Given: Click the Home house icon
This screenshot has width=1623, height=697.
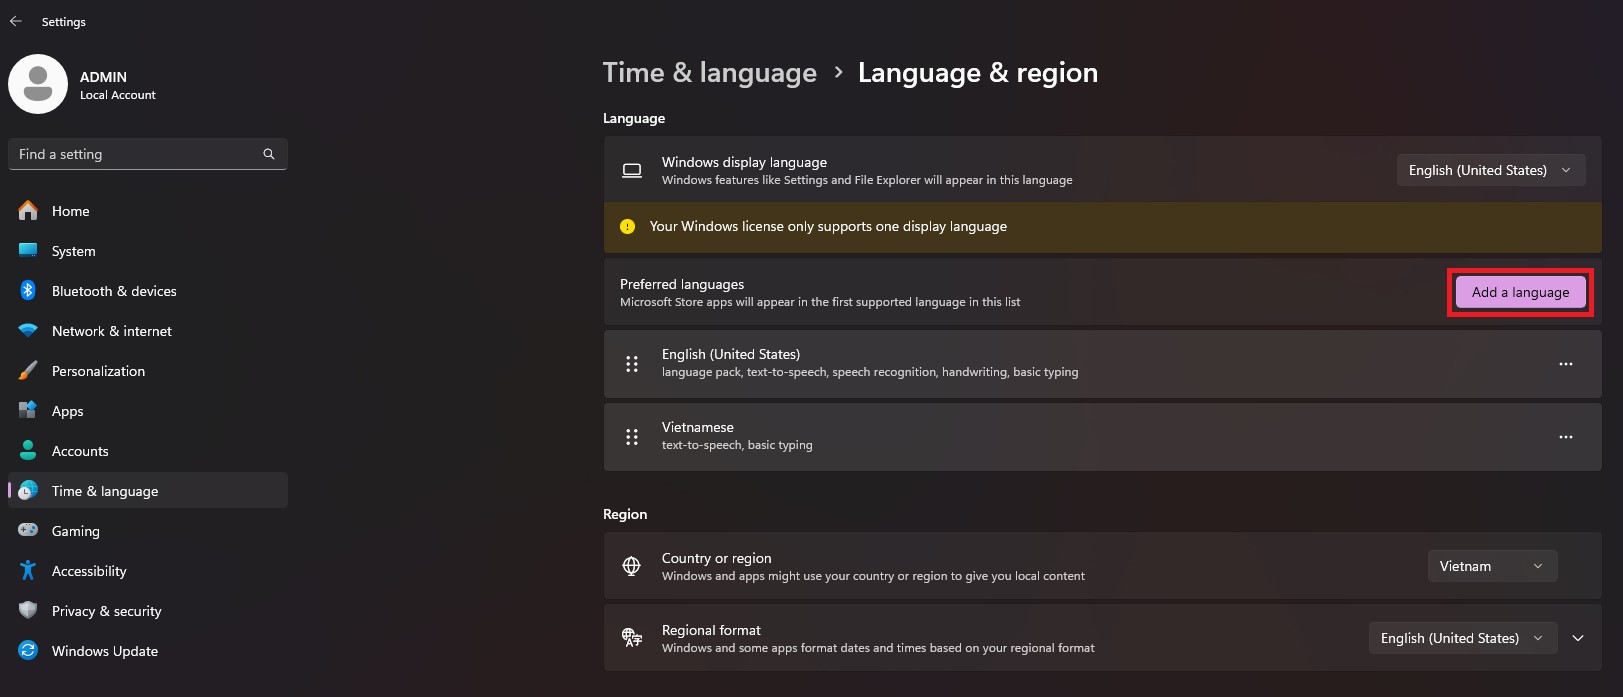Looking at the screenshot, I should (x=28, y=211).
